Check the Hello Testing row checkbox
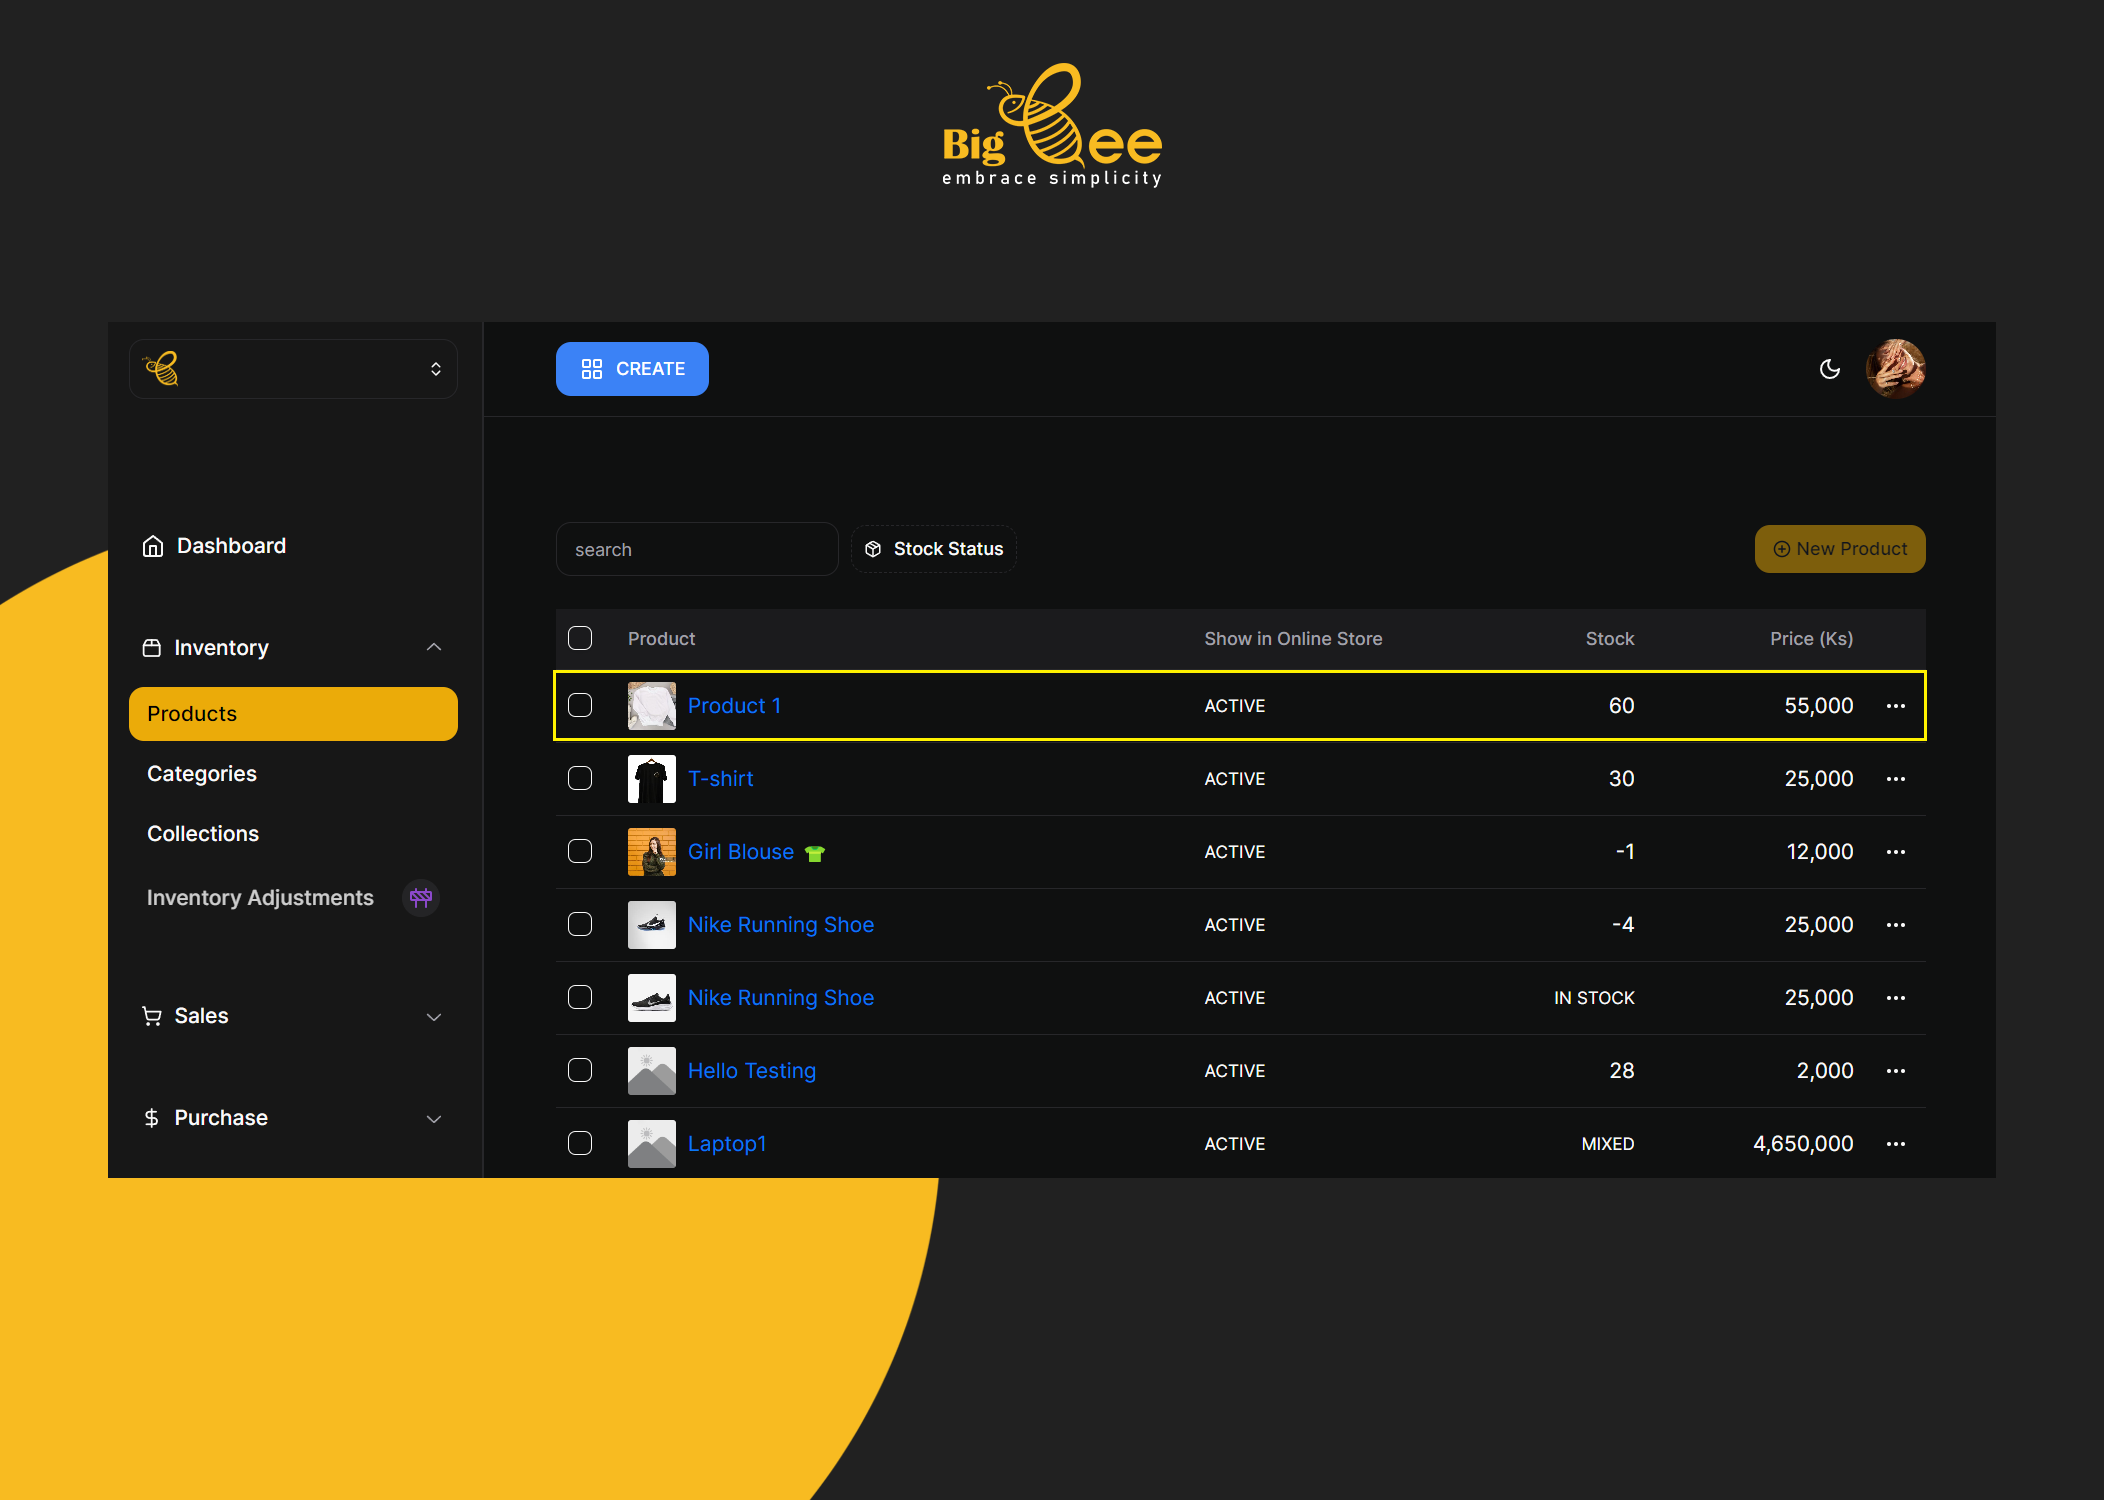This screenshot has width=2104, height=1500. [580, 1070]
